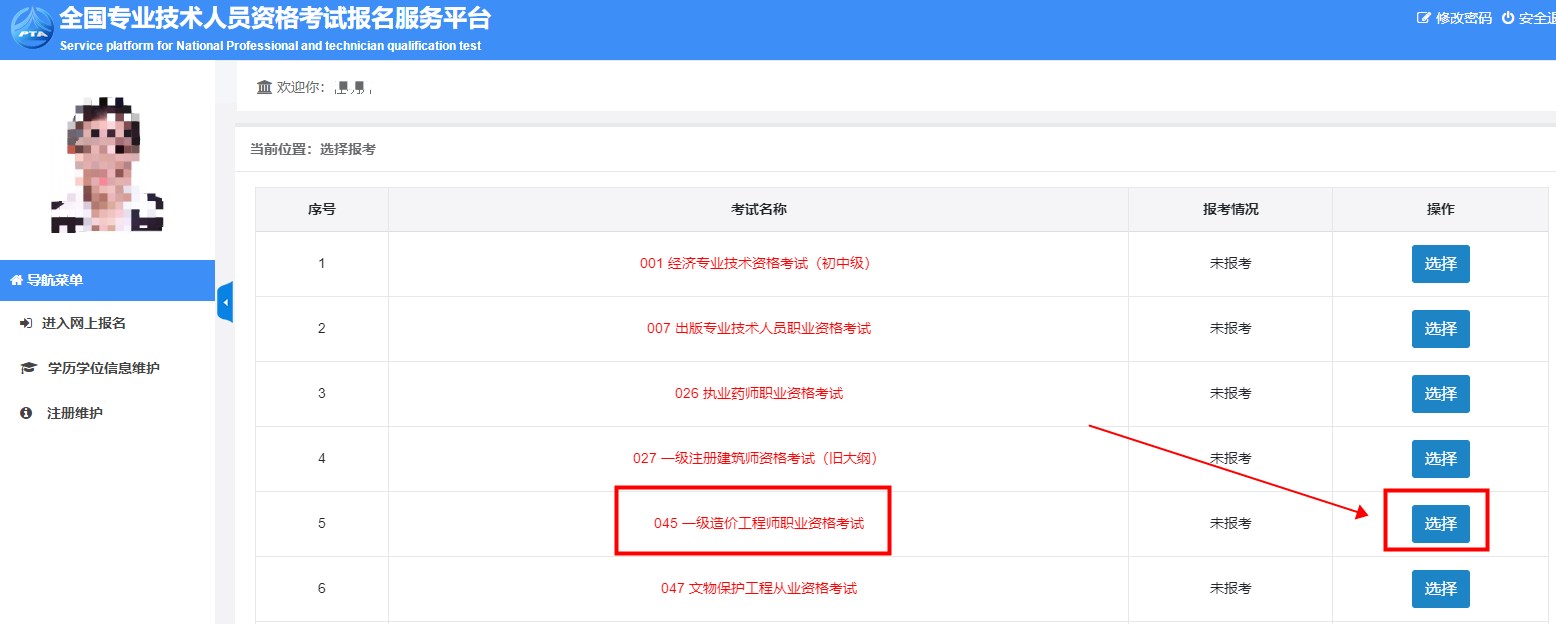This screenshot has height=624, width=1556.
Task: Open the 045 一级造价工程师职业资格考试 link
Action: [758, 523]
